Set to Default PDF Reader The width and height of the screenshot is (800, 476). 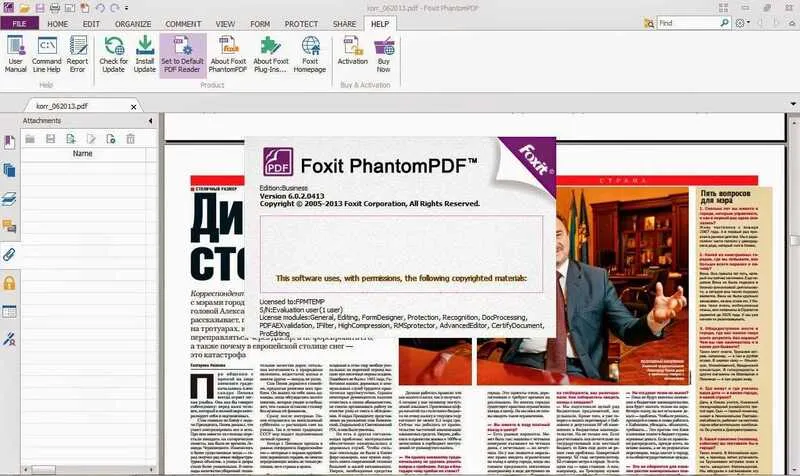point(182,54)
